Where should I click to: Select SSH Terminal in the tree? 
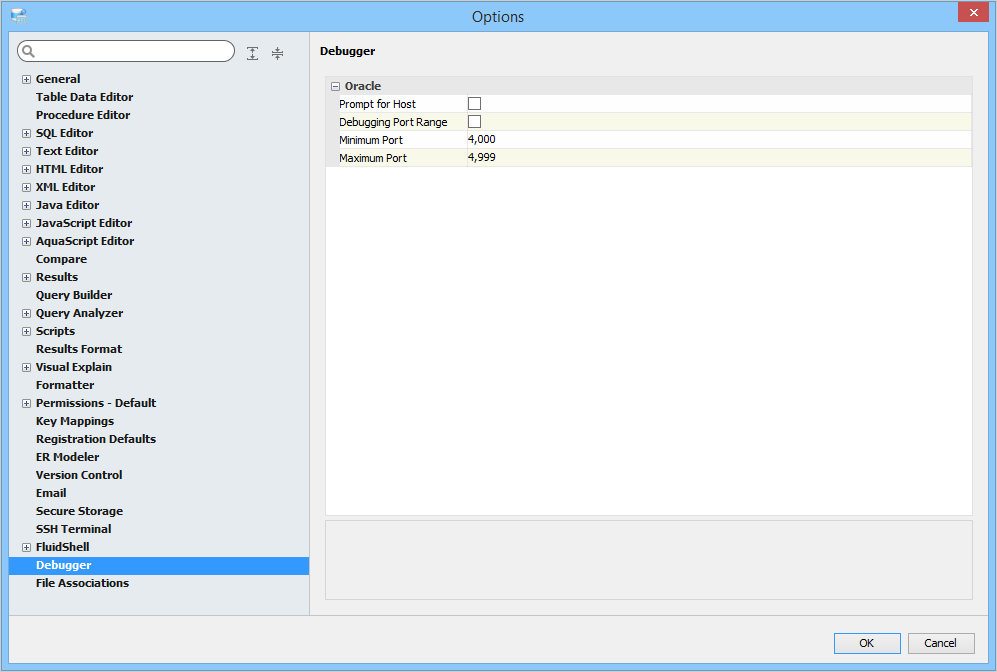pyautogui.click(x=73, y=529)
